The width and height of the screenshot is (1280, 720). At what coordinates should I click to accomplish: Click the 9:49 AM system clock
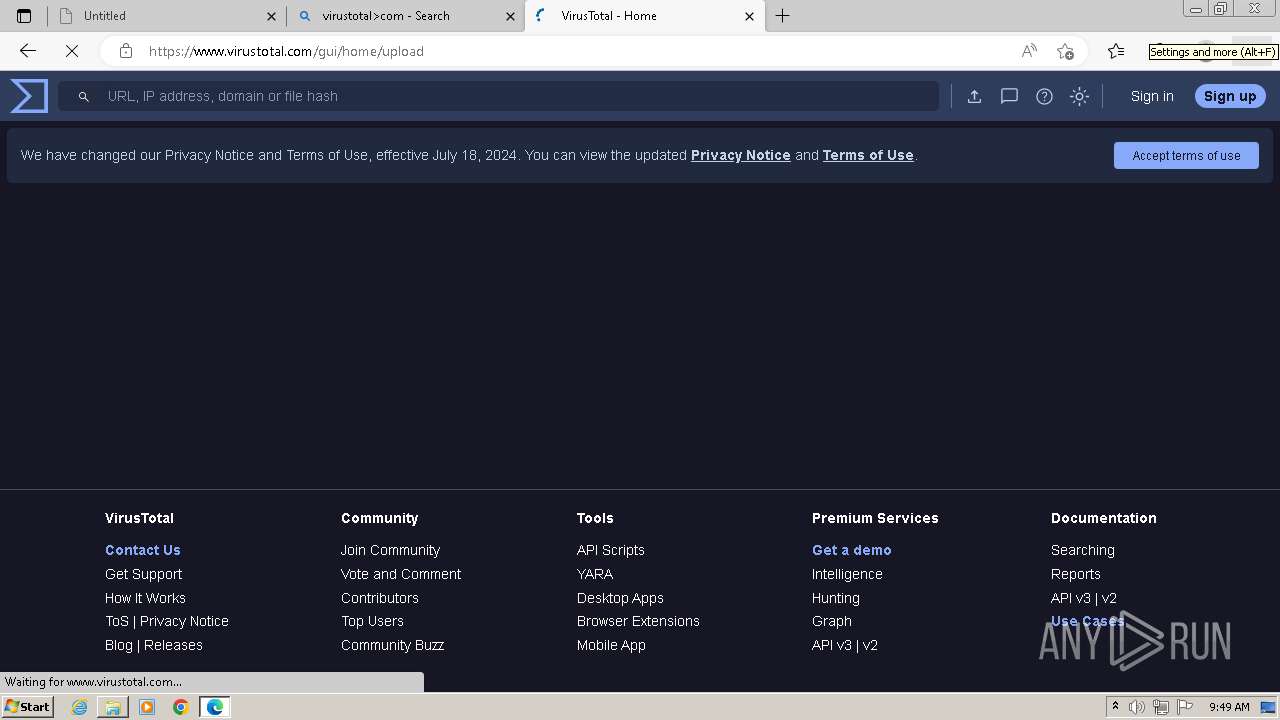click(x=1229, y=707)
